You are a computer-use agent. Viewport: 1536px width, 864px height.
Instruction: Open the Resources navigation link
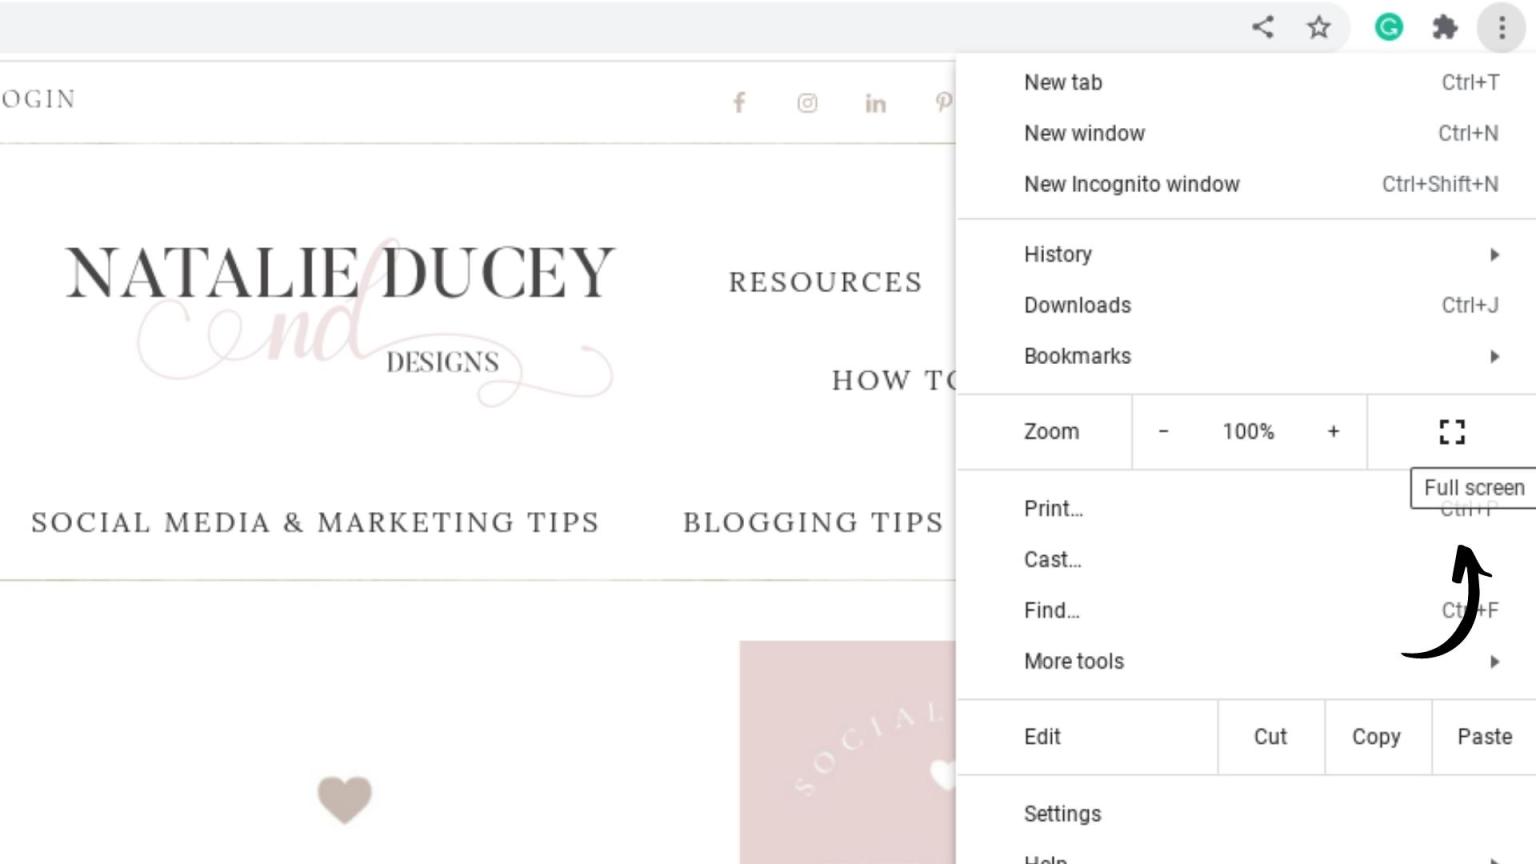(825, 283)
